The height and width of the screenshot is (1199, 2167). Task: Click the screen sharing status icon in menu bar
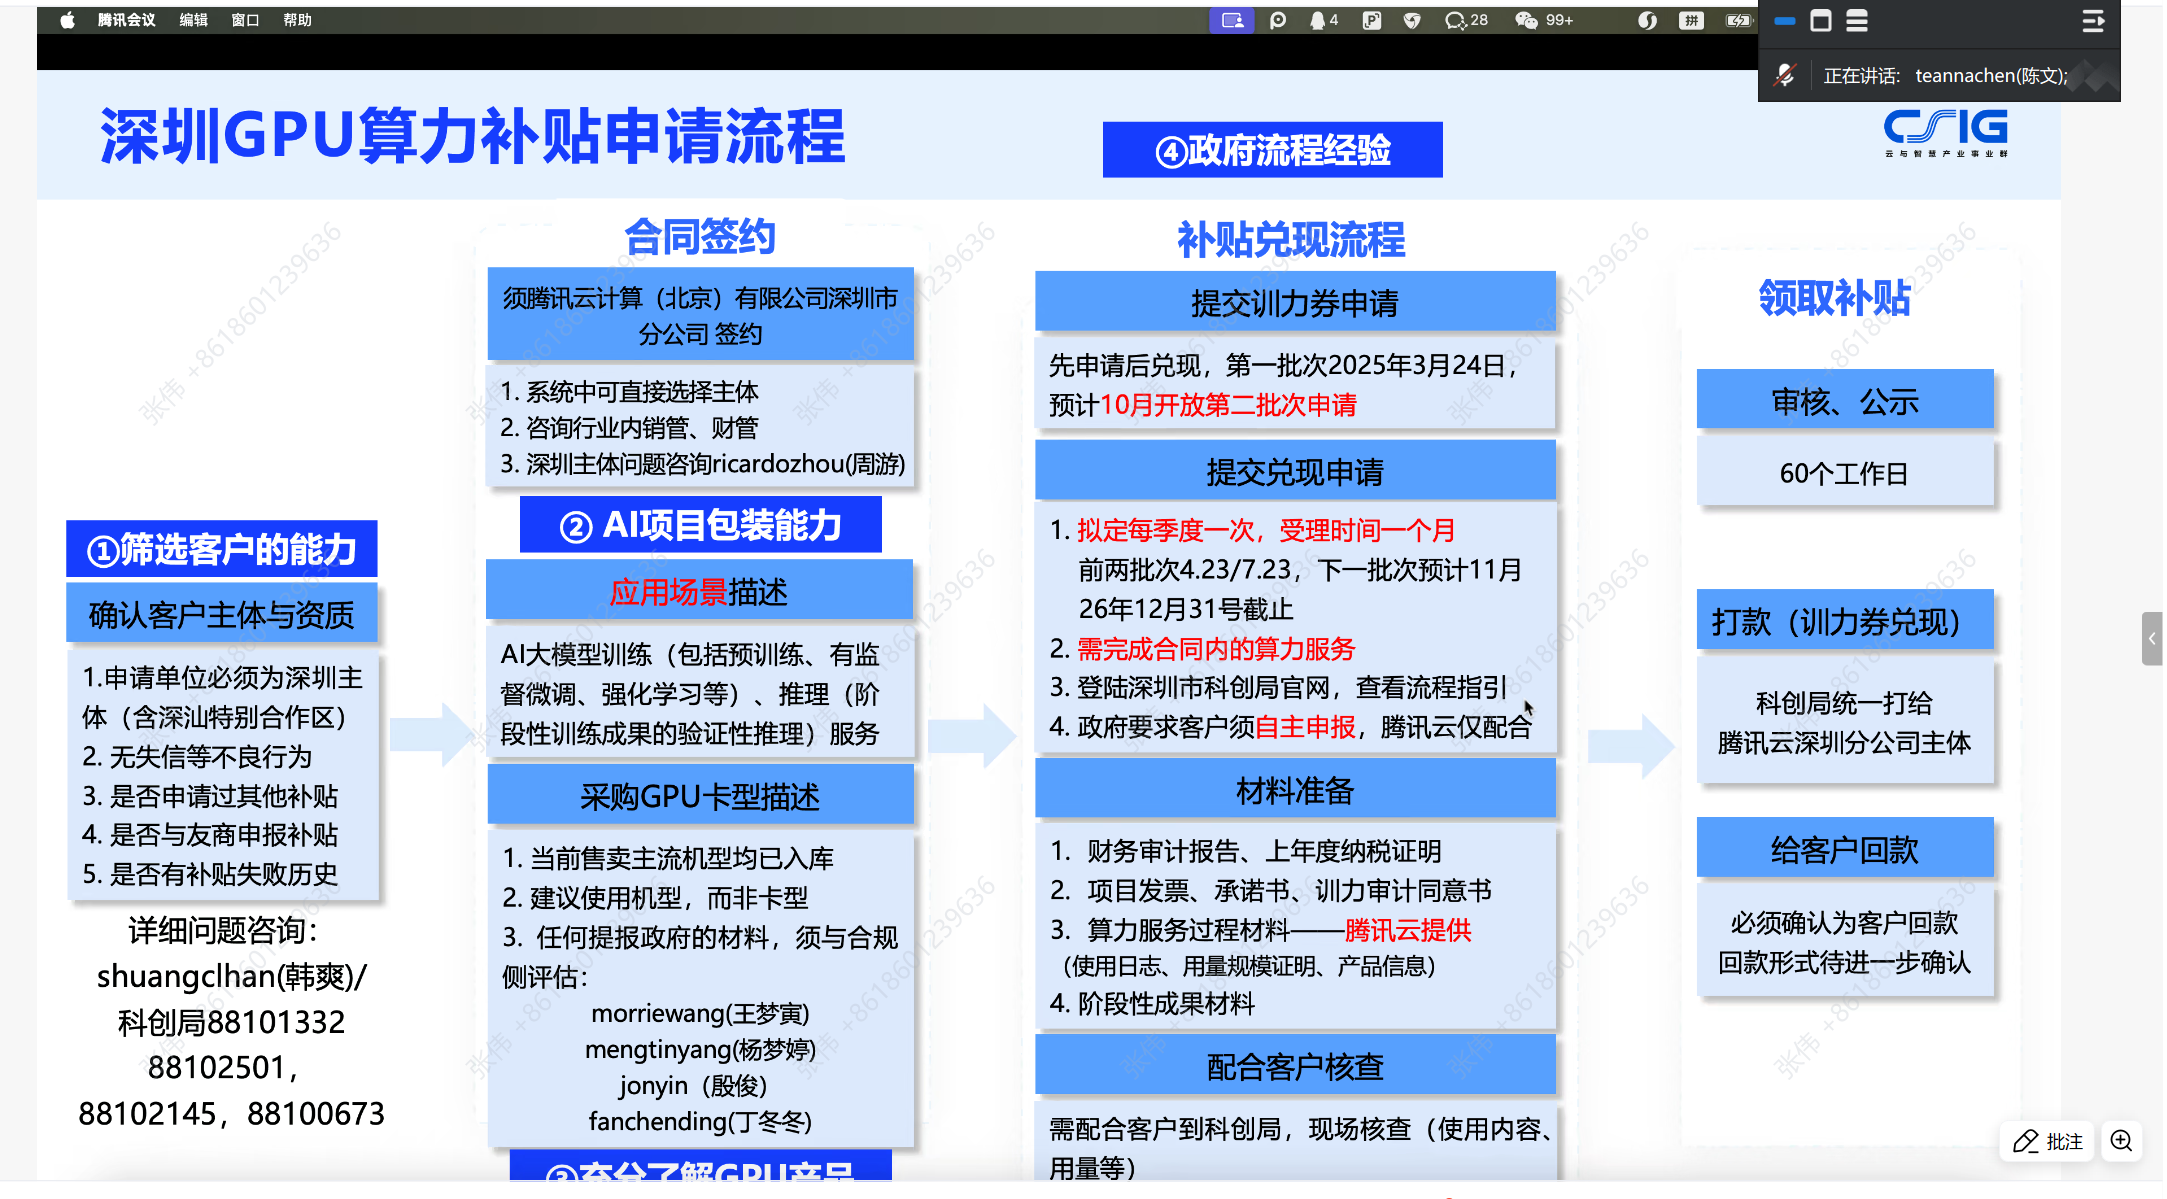tap(1232, 20)
